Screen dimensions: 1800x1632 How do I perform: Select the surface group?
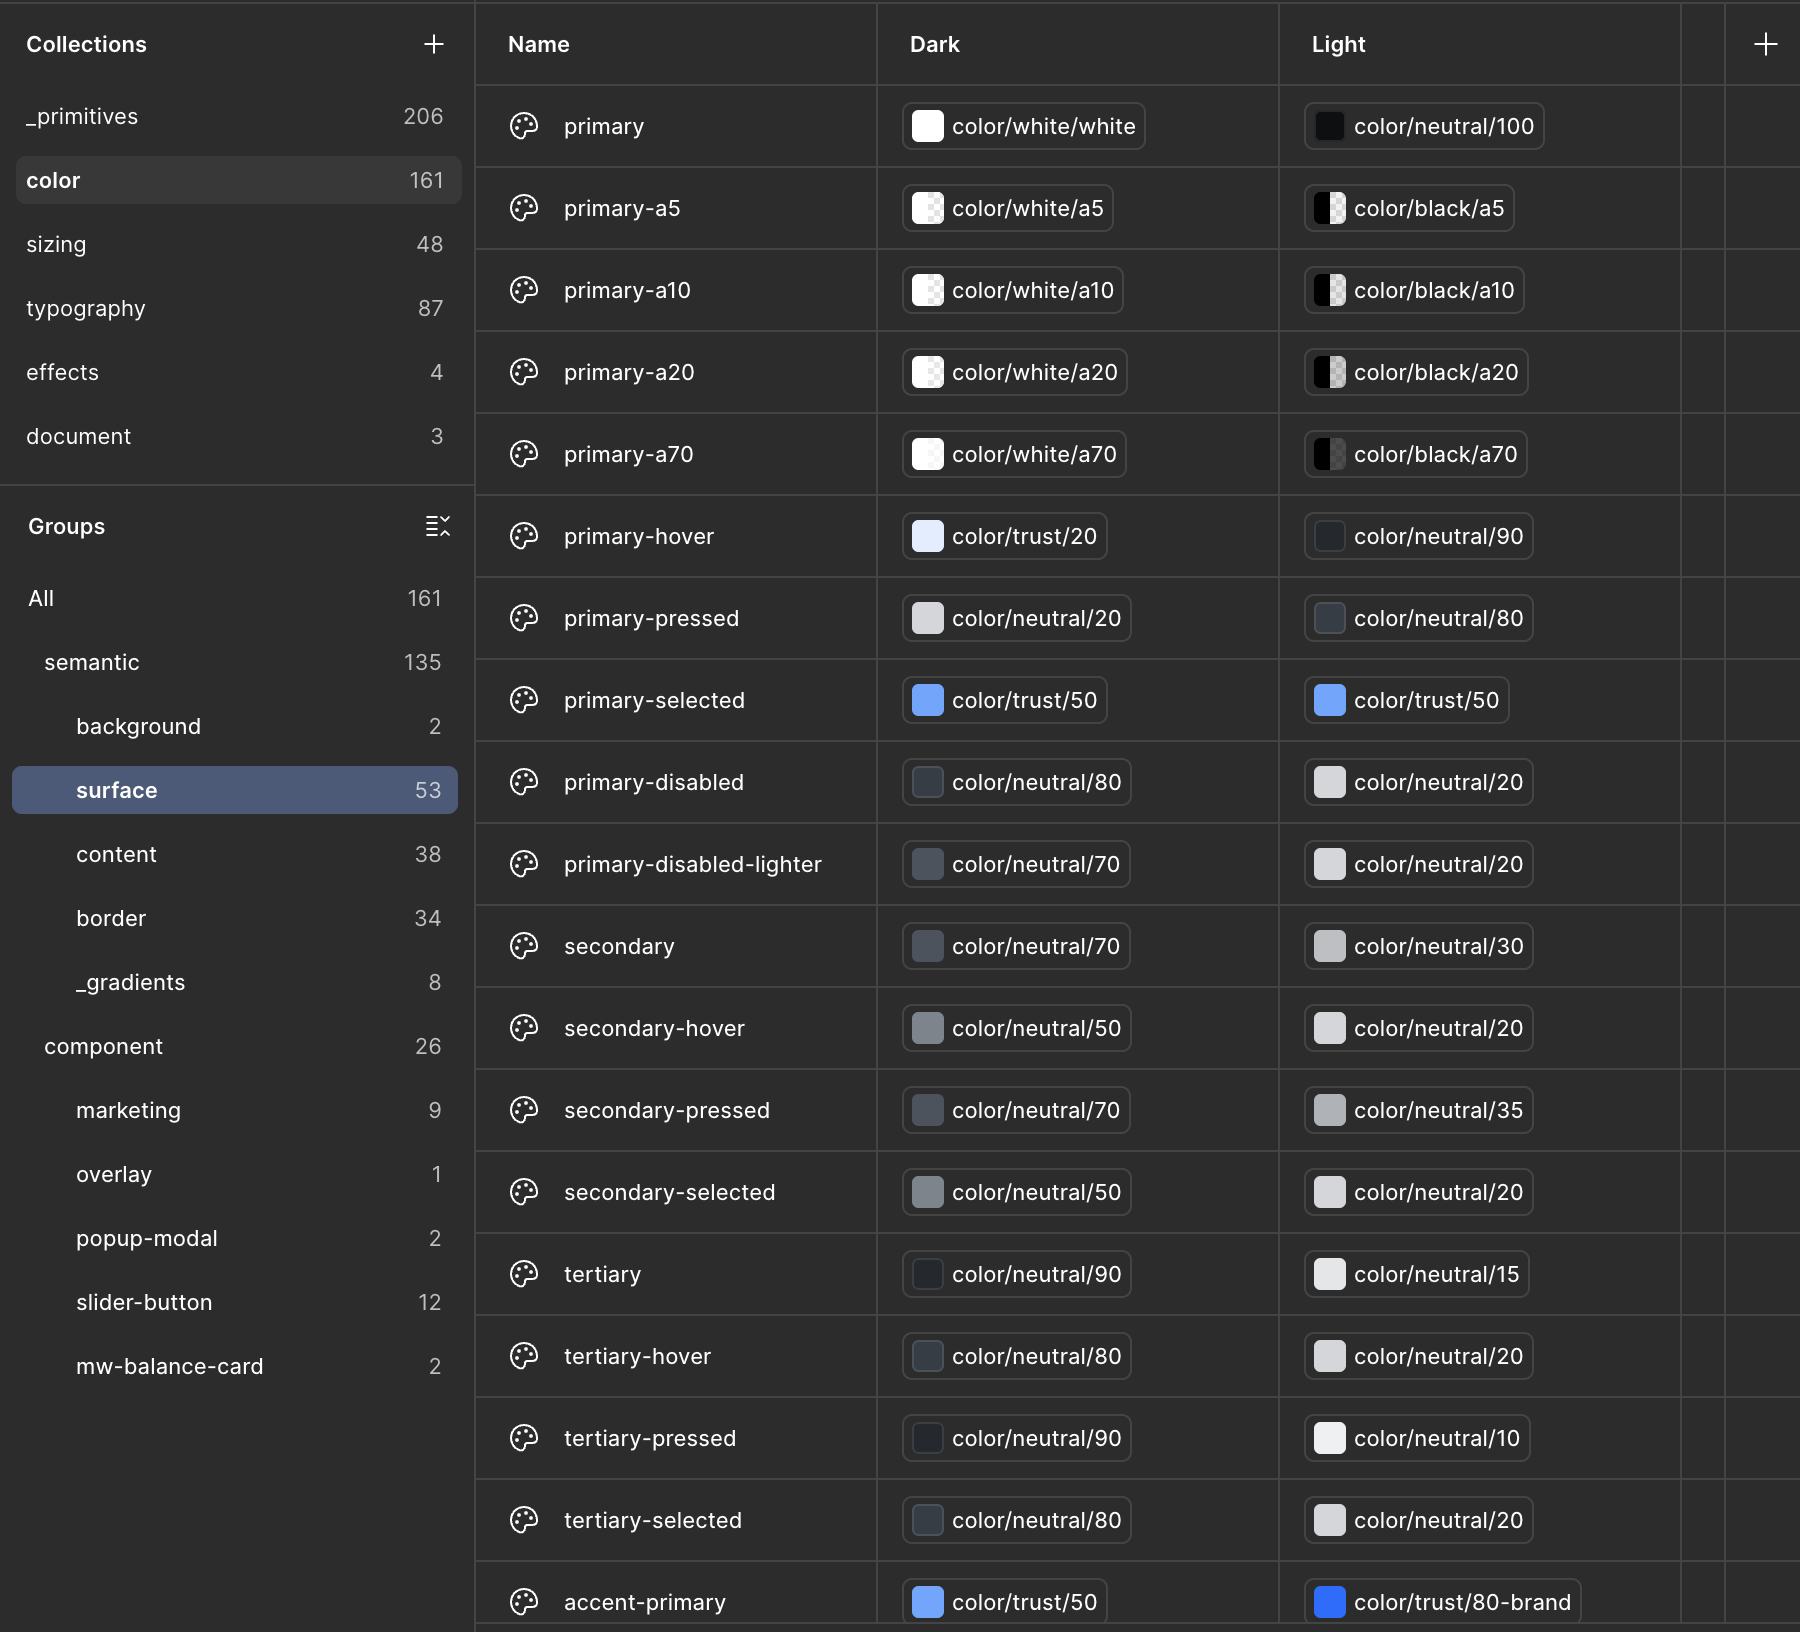[235, 790]
